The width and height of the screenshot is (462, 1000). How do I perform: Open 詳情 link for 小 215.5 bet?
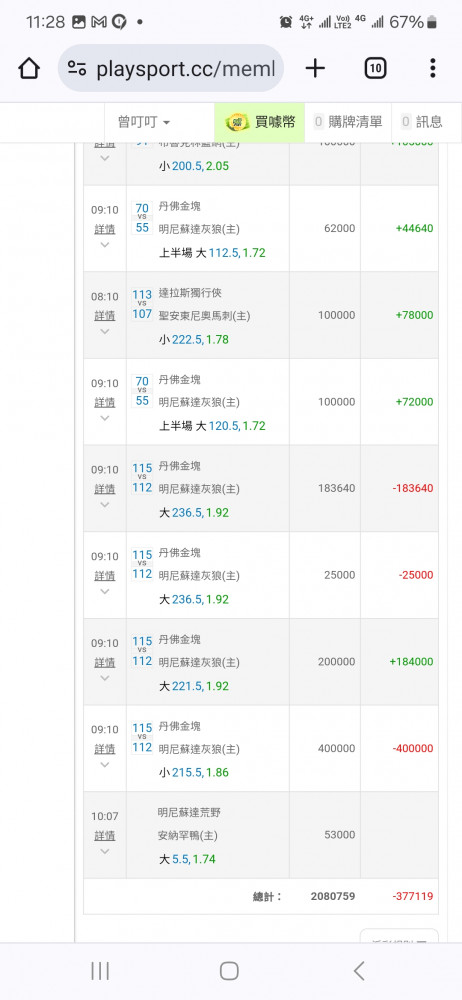pyautogui.click(x=105, y=749)
